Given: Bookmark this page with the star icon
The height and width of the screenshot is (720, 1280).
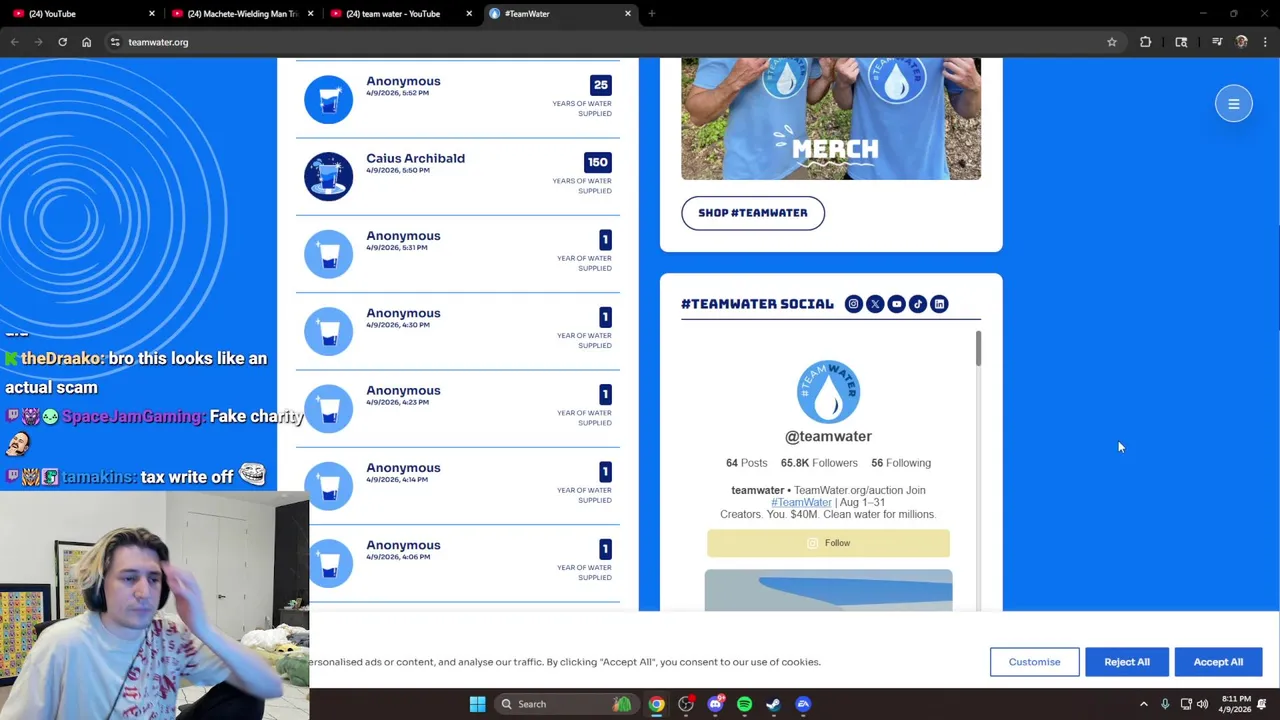Looking at the screenshot, I should [x=1111, y=42].
